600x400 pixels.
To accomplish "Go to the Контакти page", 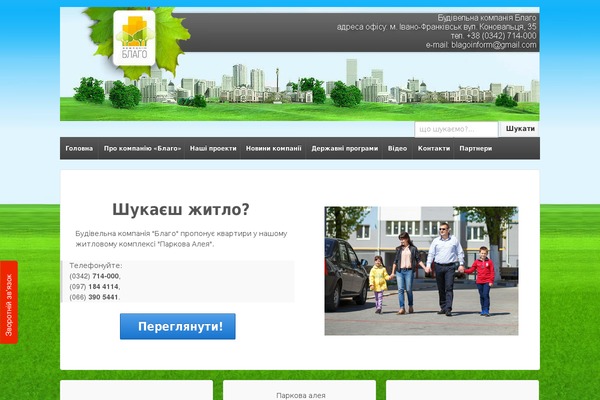I will (433, 148).
